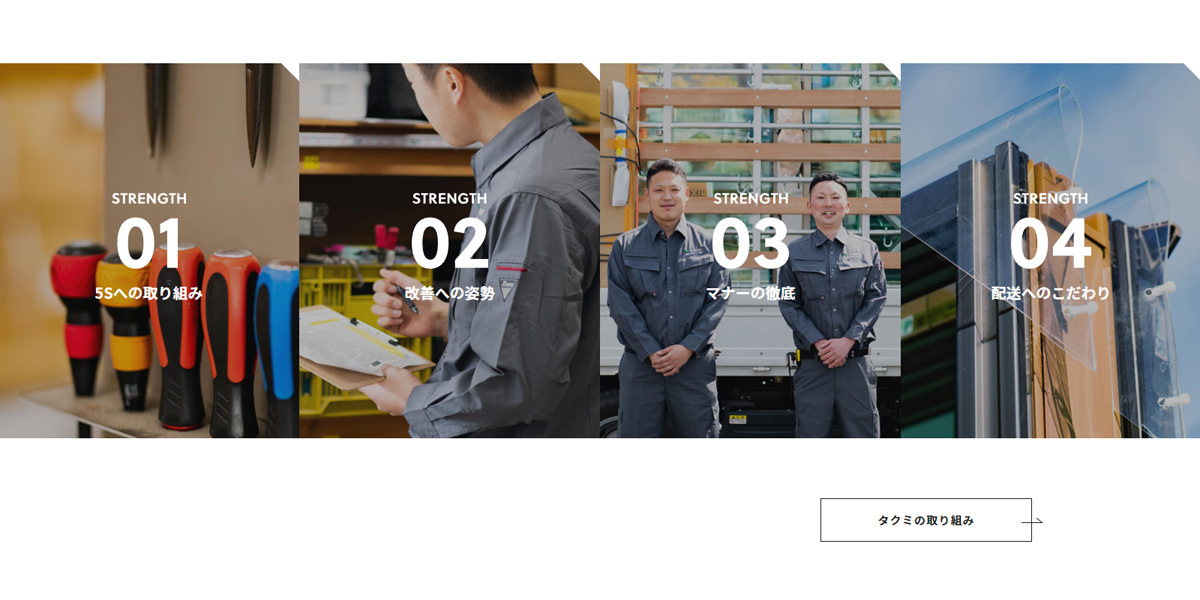Click the large 02 number
Screen dimensions: 1200x600
point(449,244)
